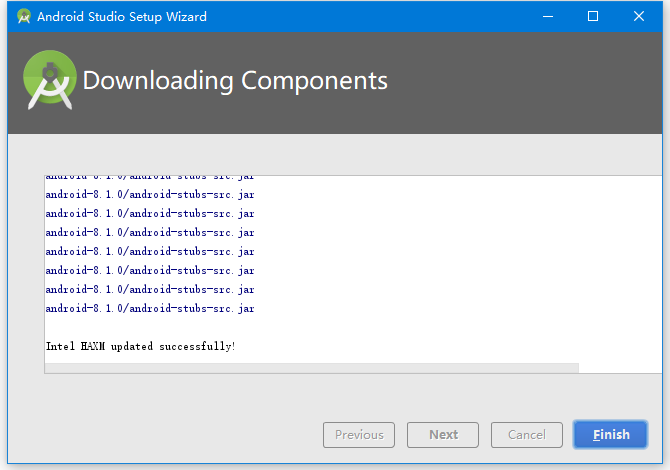Viewport: 670px width, 470px height.
Task: Maximize the Setup Wizard window
Action: (x=593, y=16)
